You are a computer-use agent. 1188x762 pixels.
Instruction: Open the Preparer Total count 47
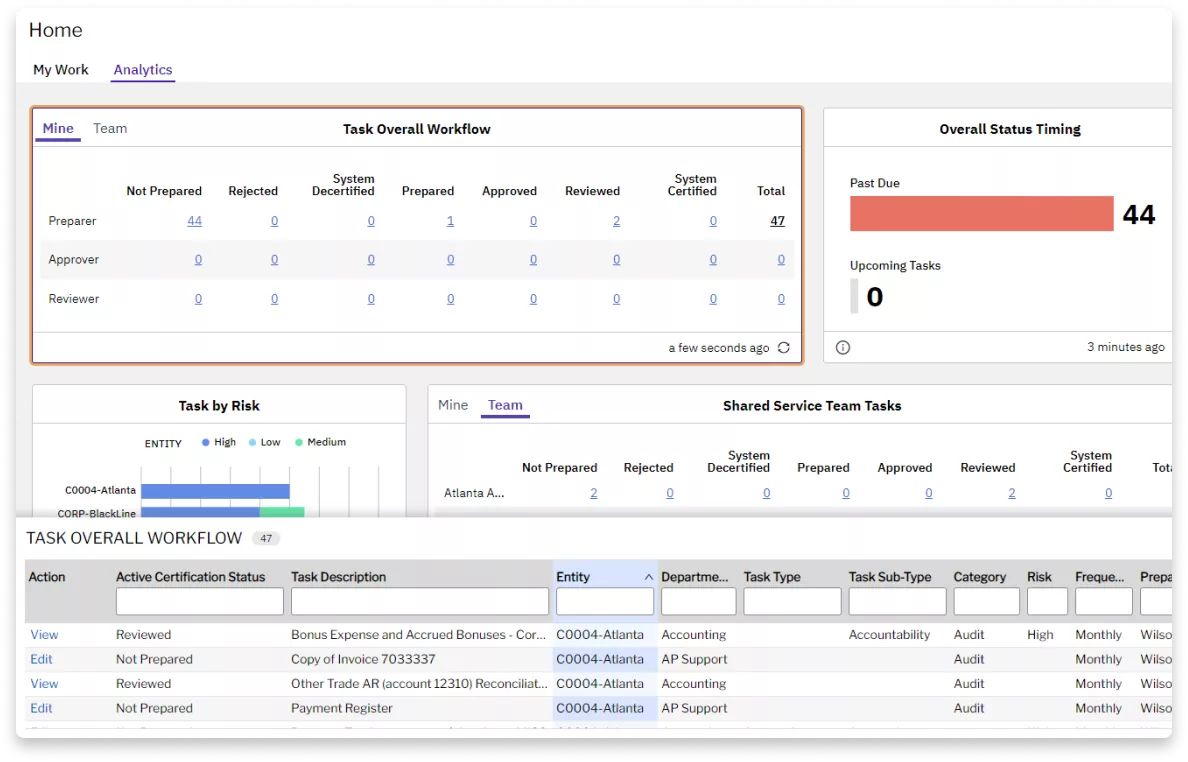pos(777,221)
